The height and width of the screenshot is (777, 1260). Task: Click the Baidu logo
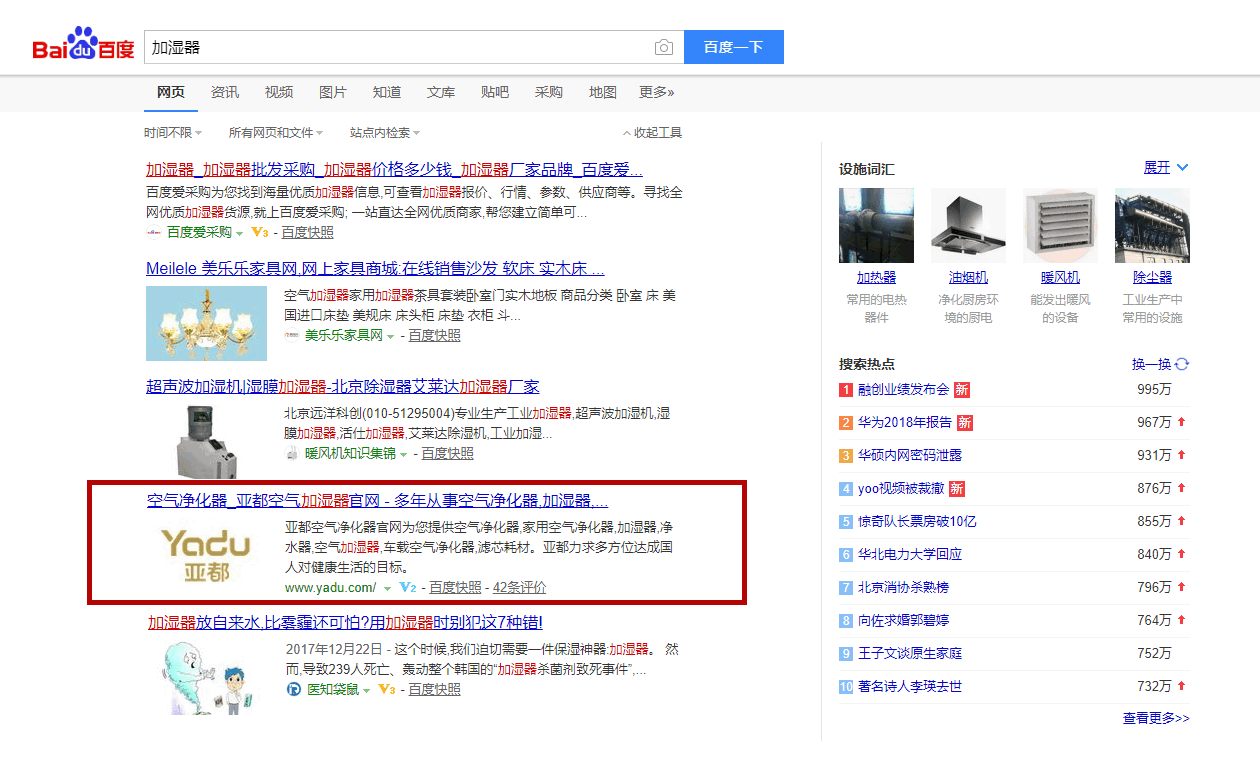pos(83,46)
